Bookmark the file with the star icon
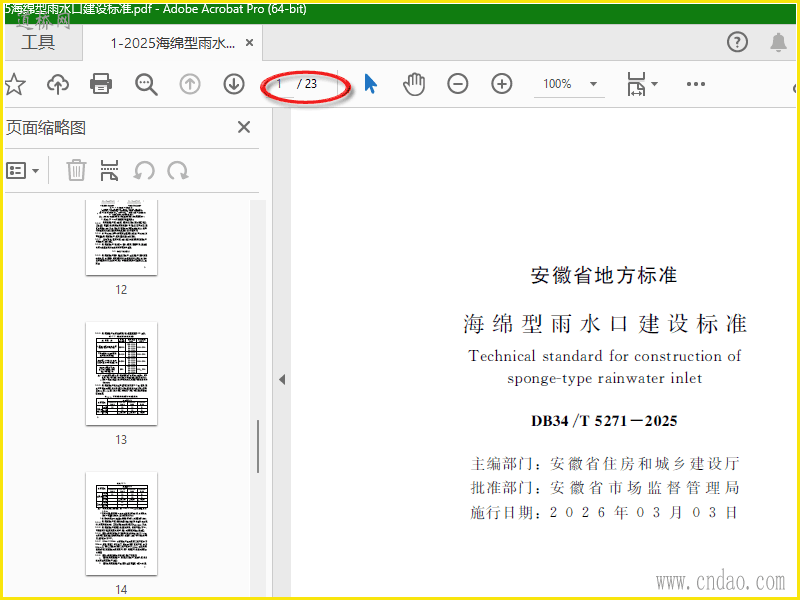 click(x=15, y=84)
